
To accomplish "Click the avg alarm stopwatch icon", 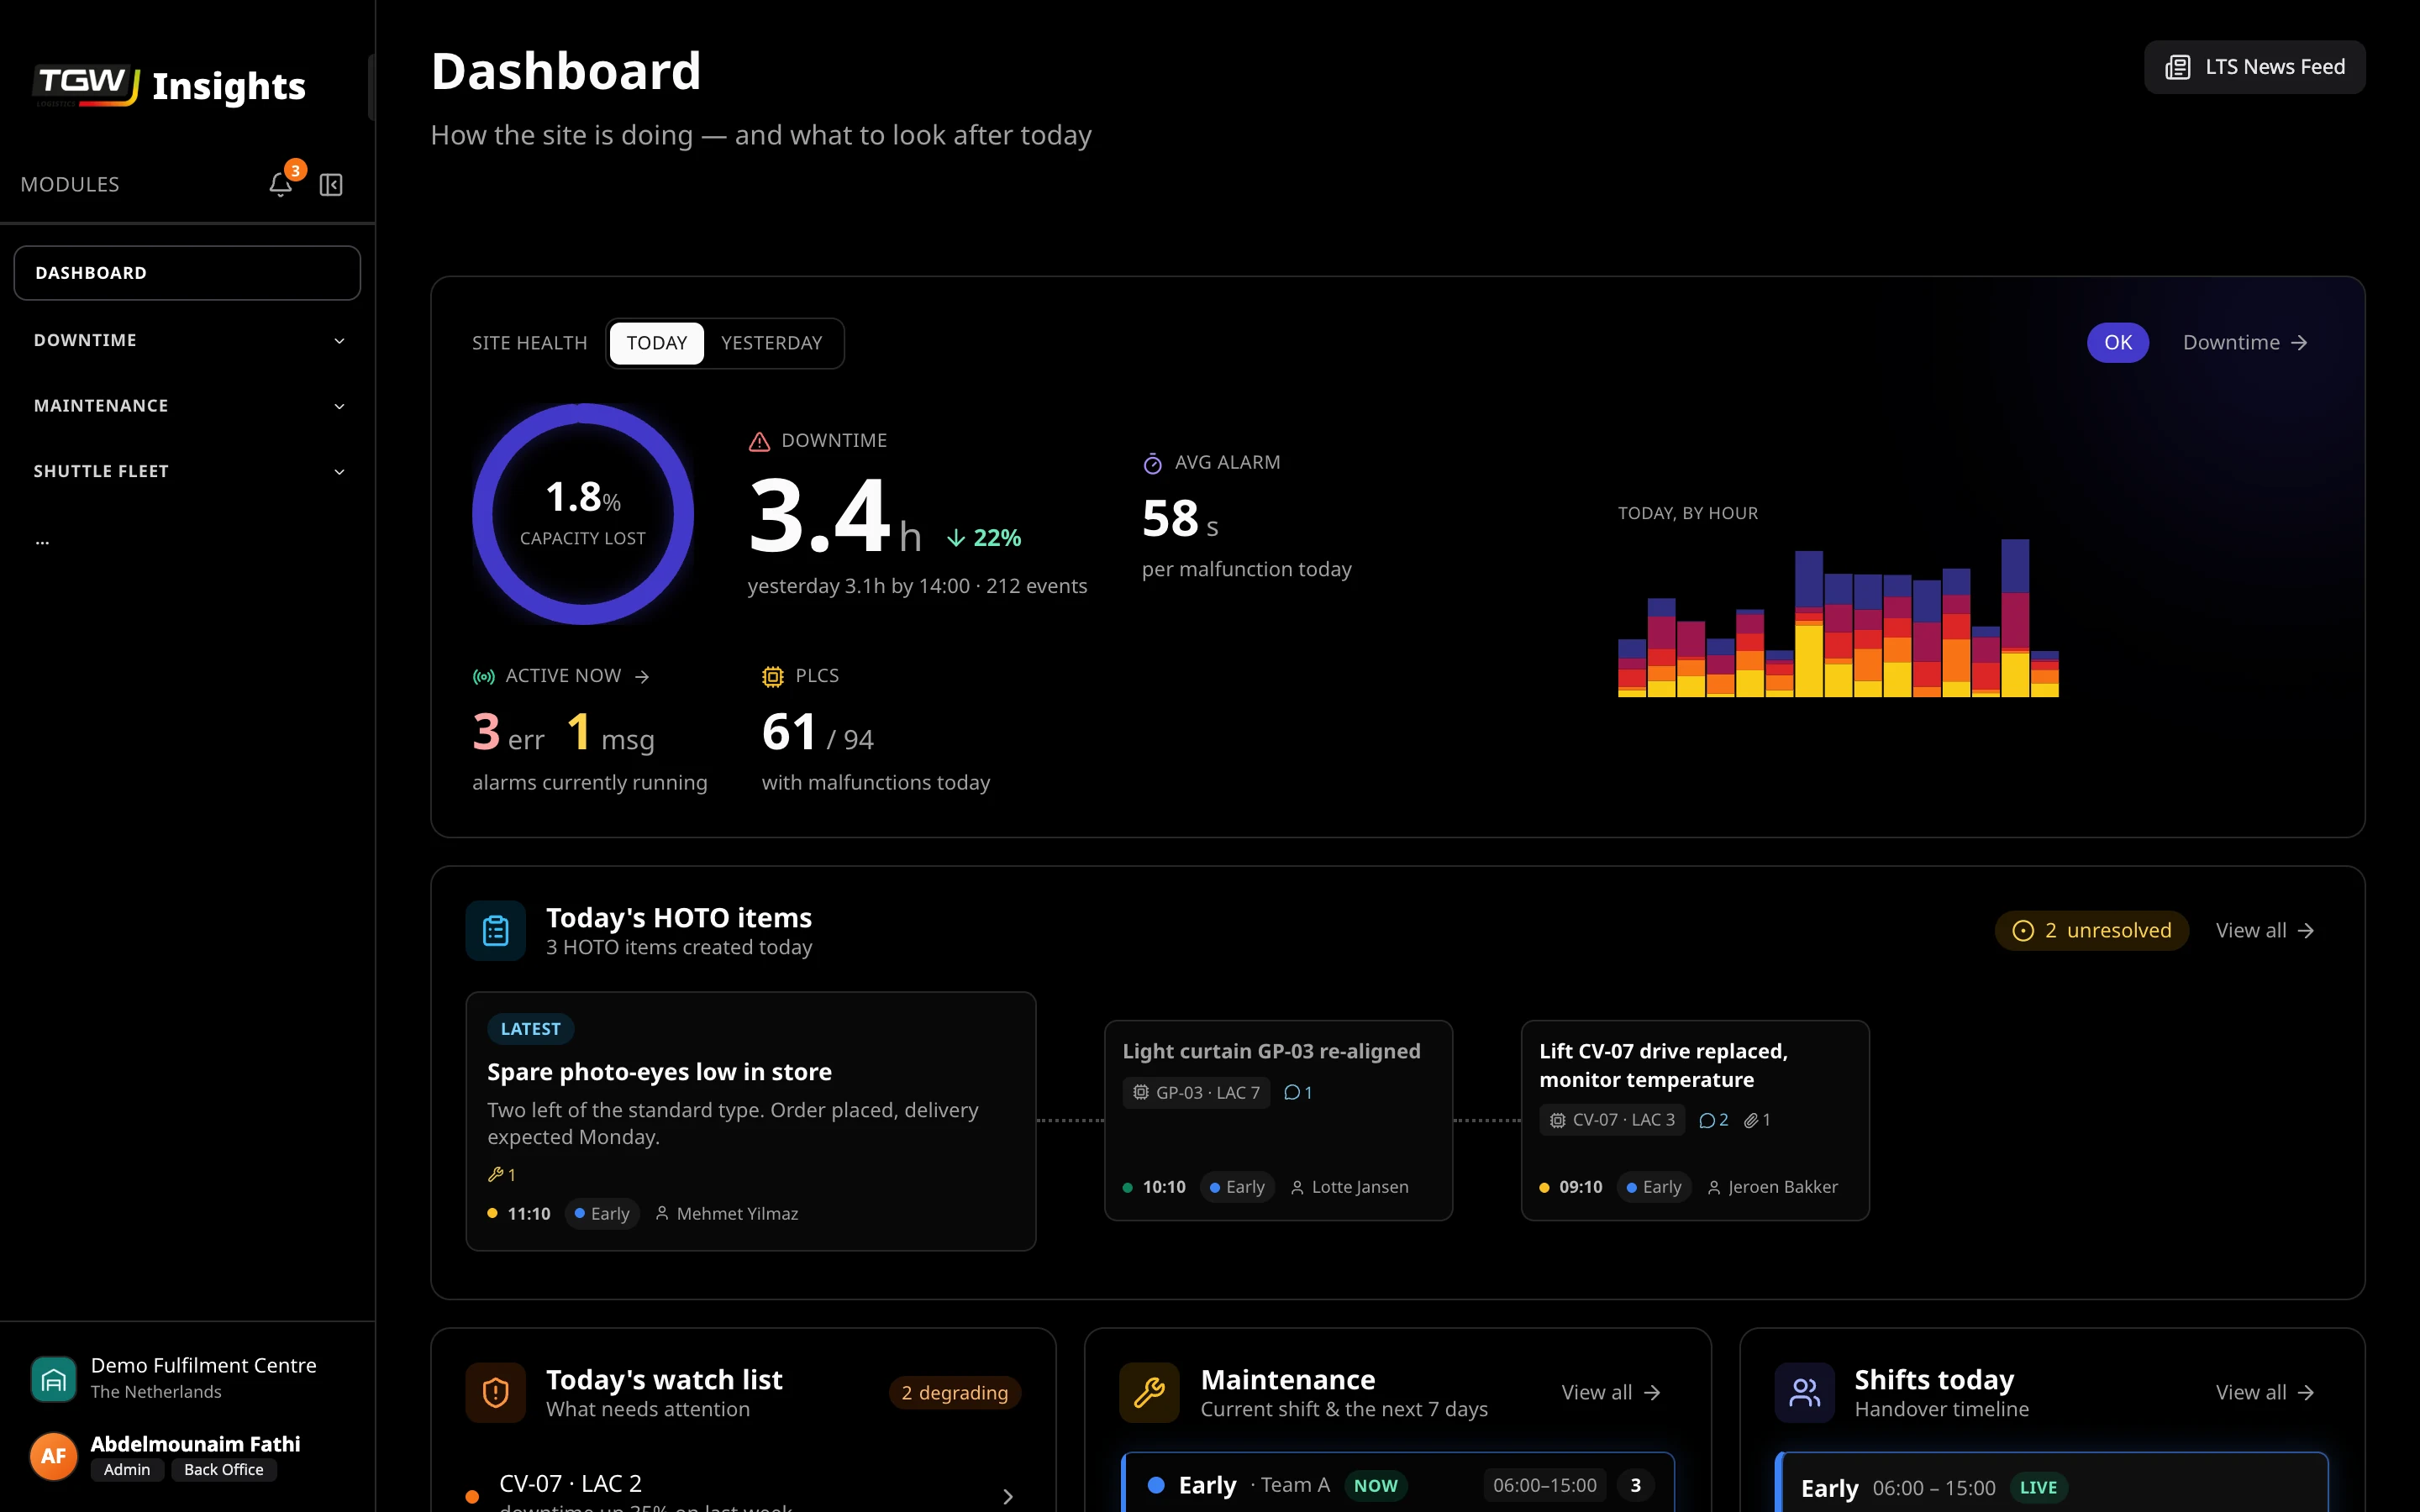I will point(1153,463).
